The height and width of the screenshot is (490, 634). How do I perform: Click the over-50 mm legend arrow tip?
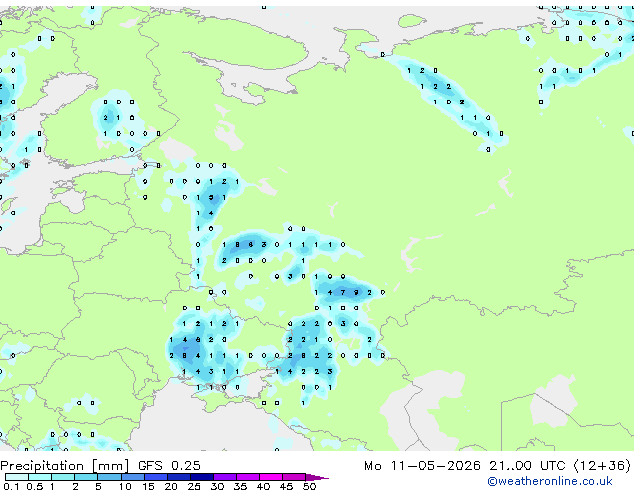[317, 477]
